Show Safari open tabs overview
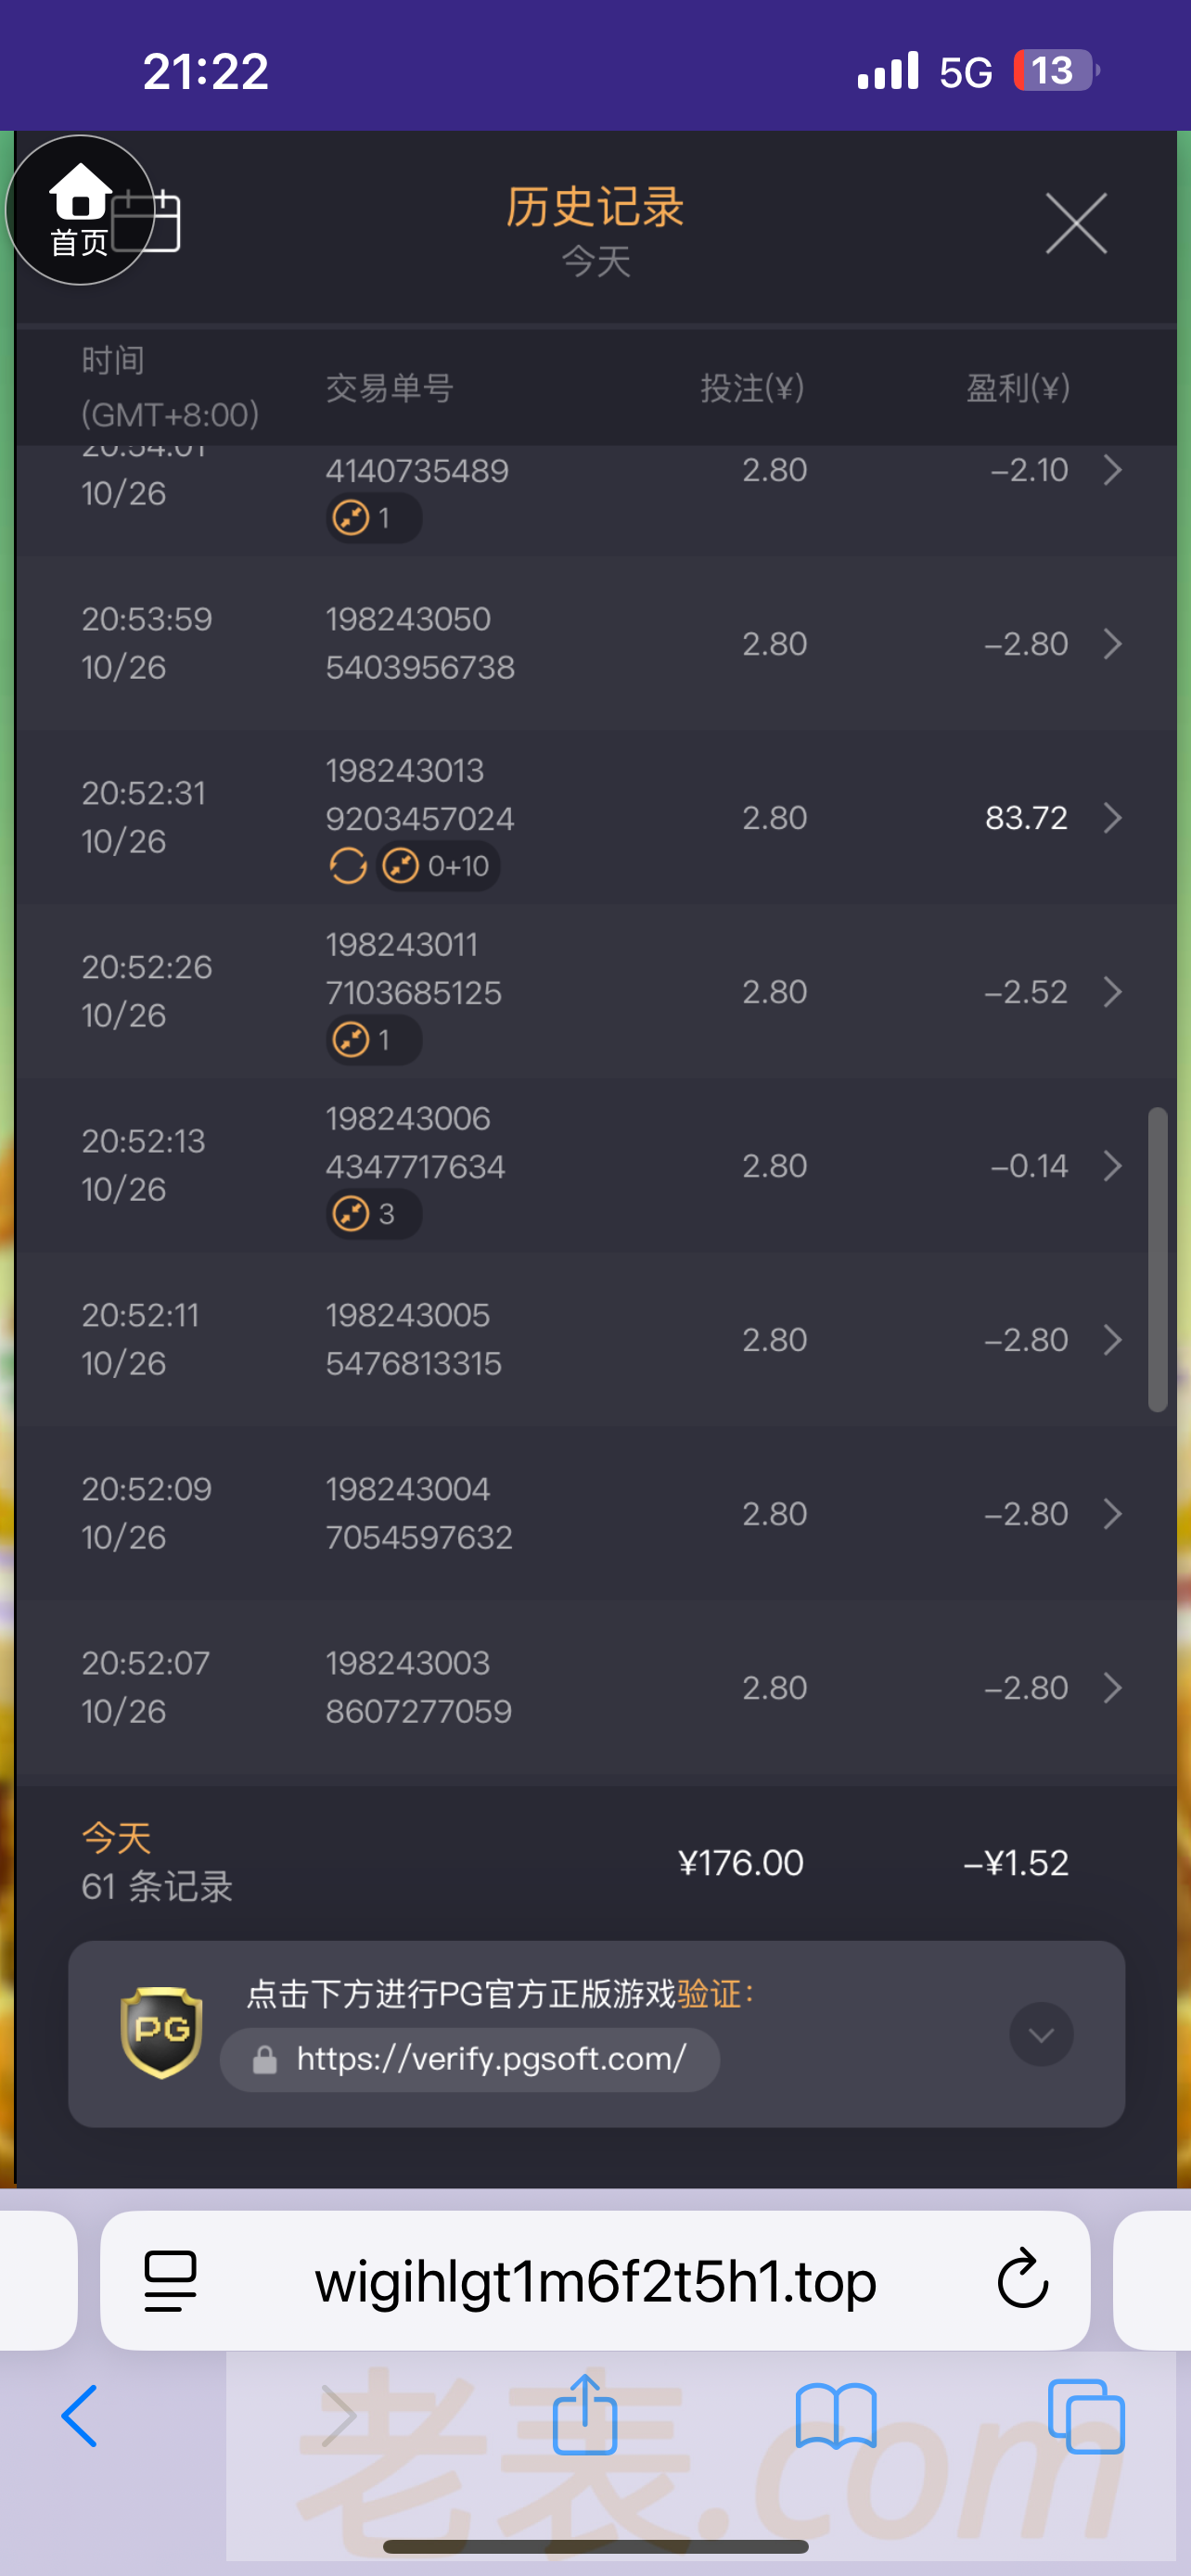The width and height of the screenshot is (1191, 2576). click(x=1086, y=2415)
